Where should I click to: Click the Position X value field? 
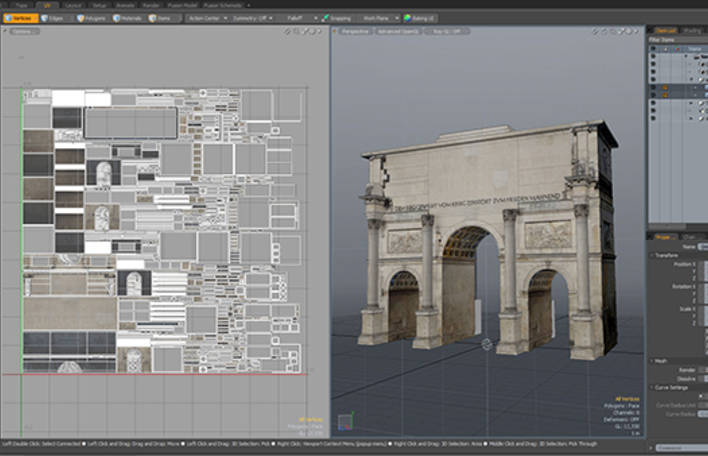[705, 264]
